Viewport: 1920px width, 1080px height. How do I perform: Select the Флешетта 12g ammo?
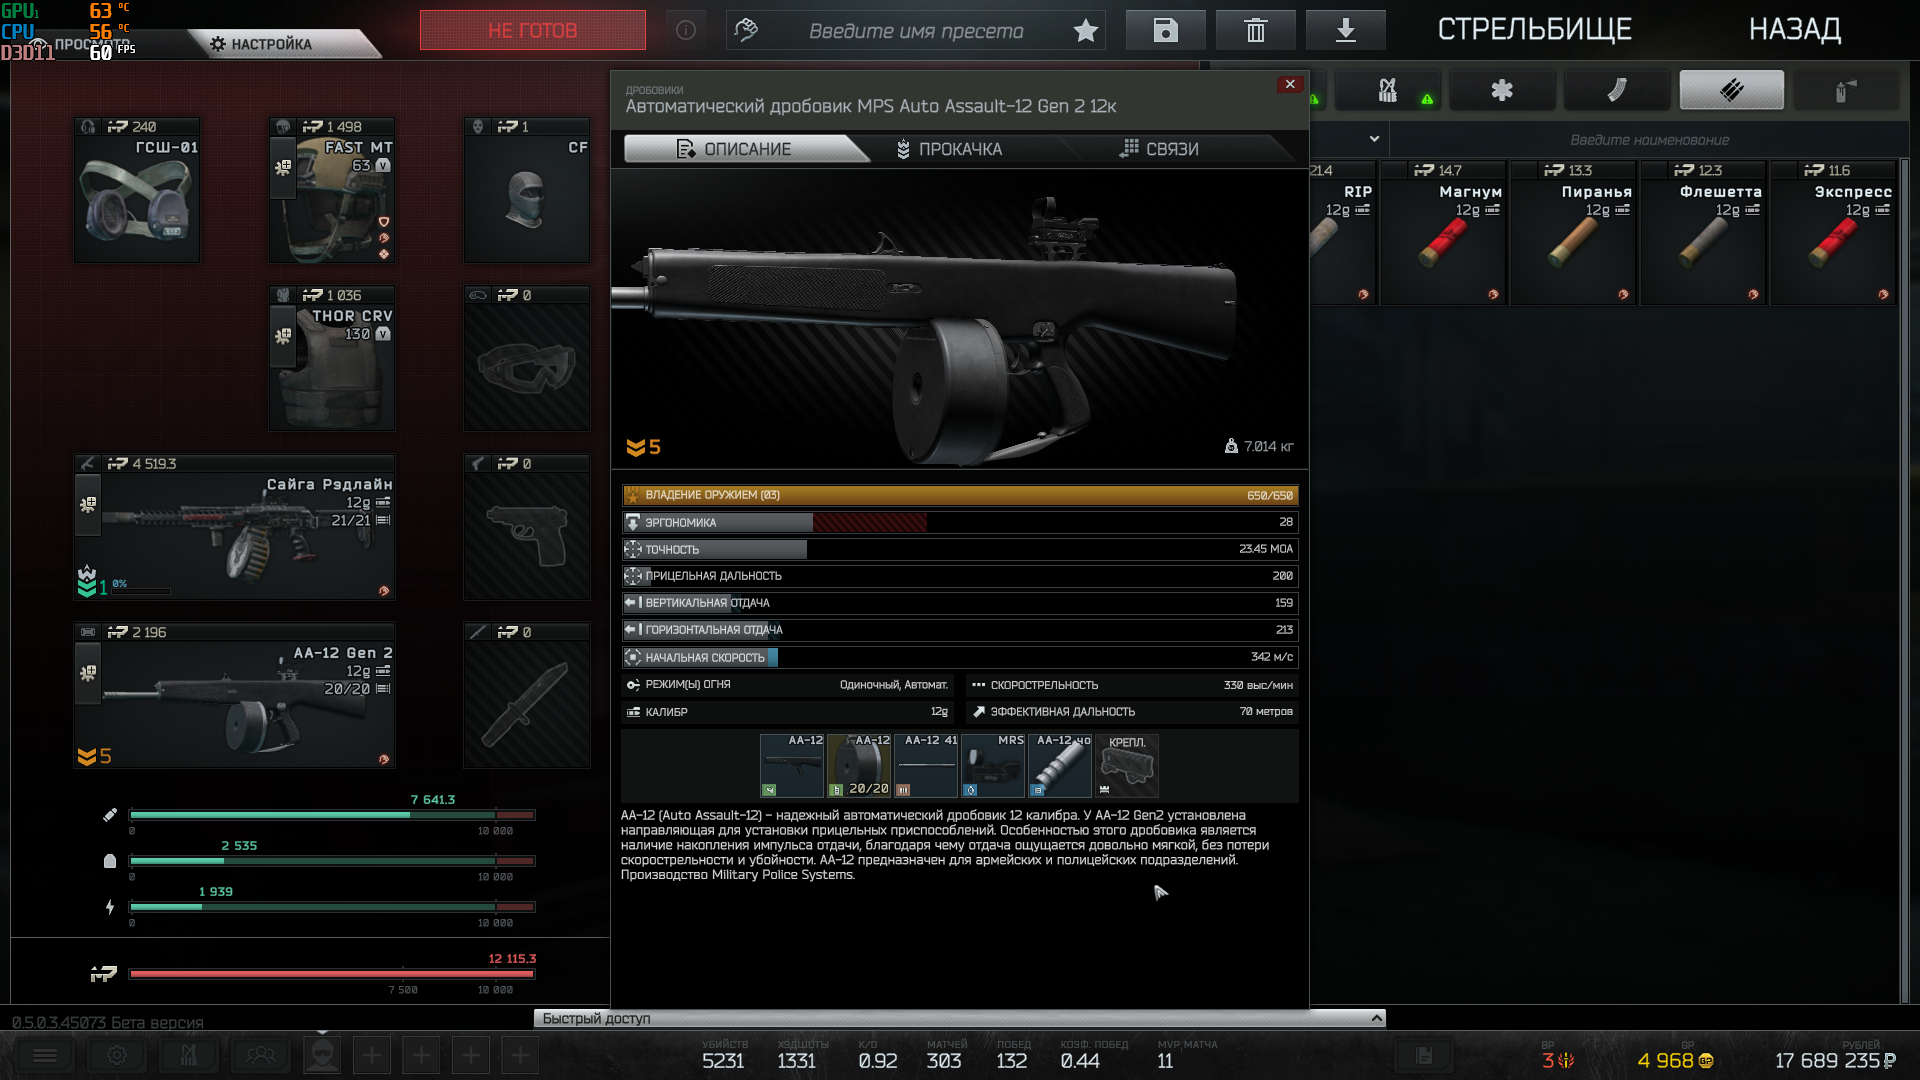(x=1703, y=233)
